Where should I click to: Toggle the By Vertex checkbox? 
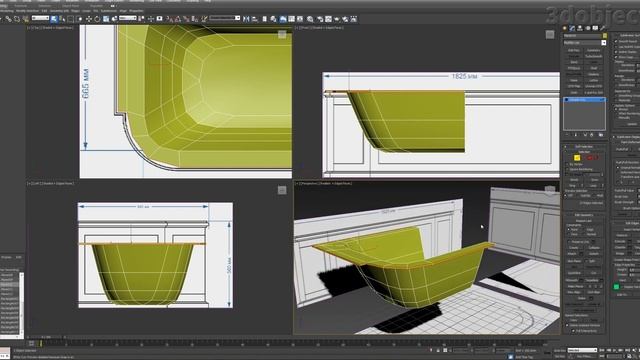(x=567, y=164)
